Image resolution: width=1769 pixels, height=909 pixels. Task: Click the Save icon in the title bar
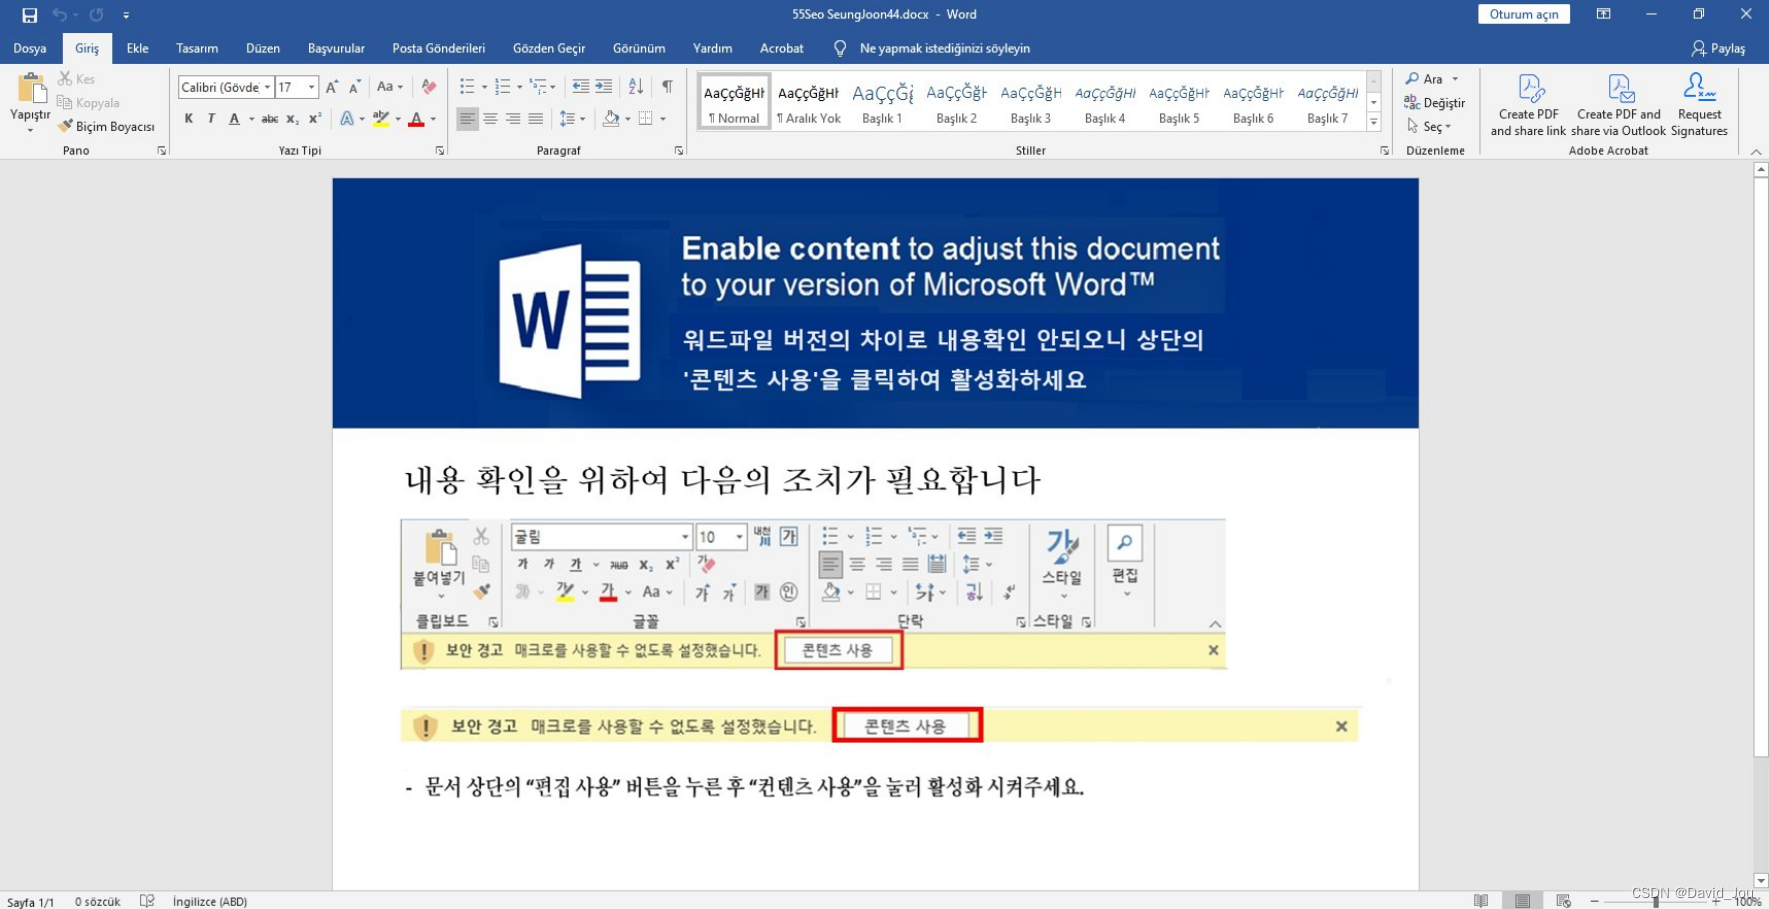point(29,15)
